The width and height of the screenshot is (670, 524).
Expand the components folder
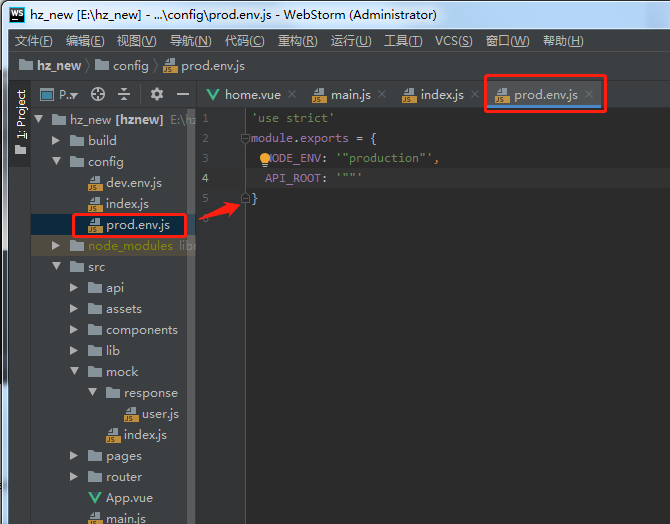coord(74,329)
